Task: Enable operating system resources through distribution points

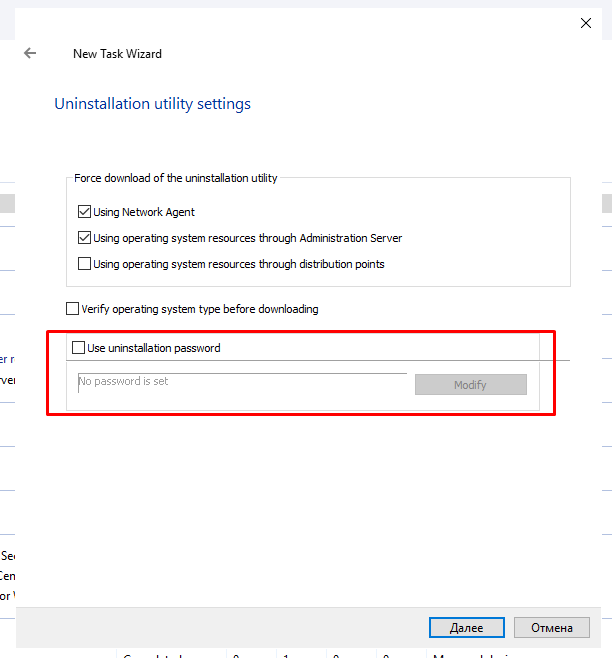Action: (x=84, y=264)
